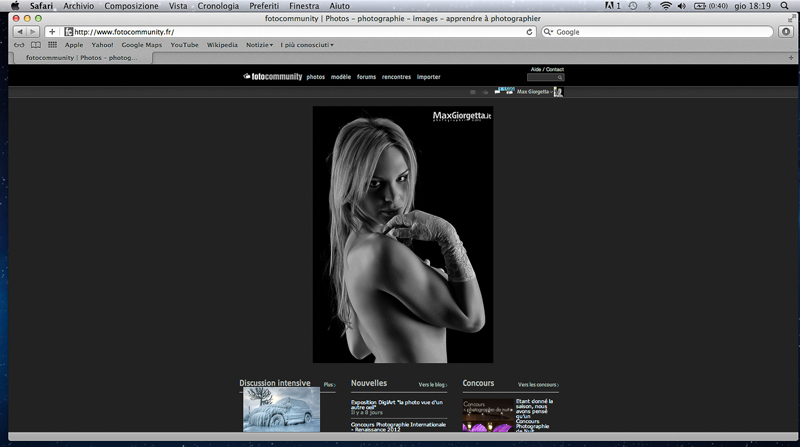Open the Exposition DigiArt news item
This screenshot has height=447, width=800.
[396, 405]
